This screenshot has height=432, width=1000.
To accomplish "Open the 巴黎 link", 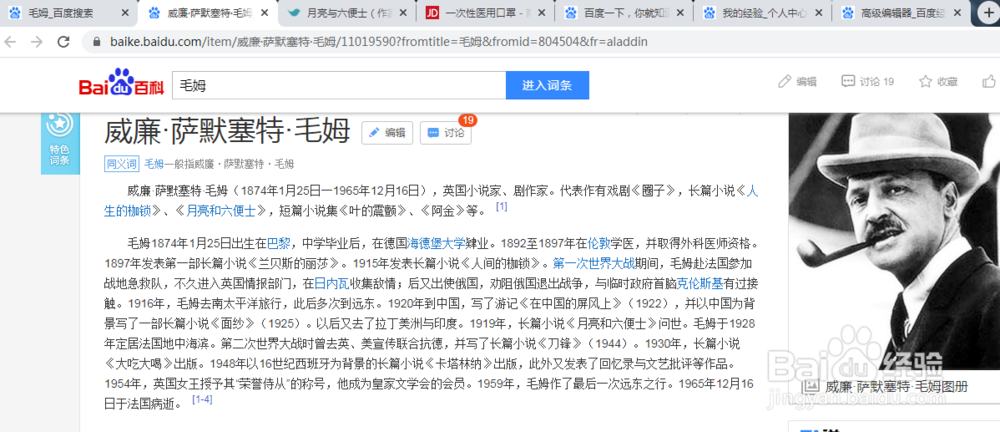I will [x=279, y=243].
